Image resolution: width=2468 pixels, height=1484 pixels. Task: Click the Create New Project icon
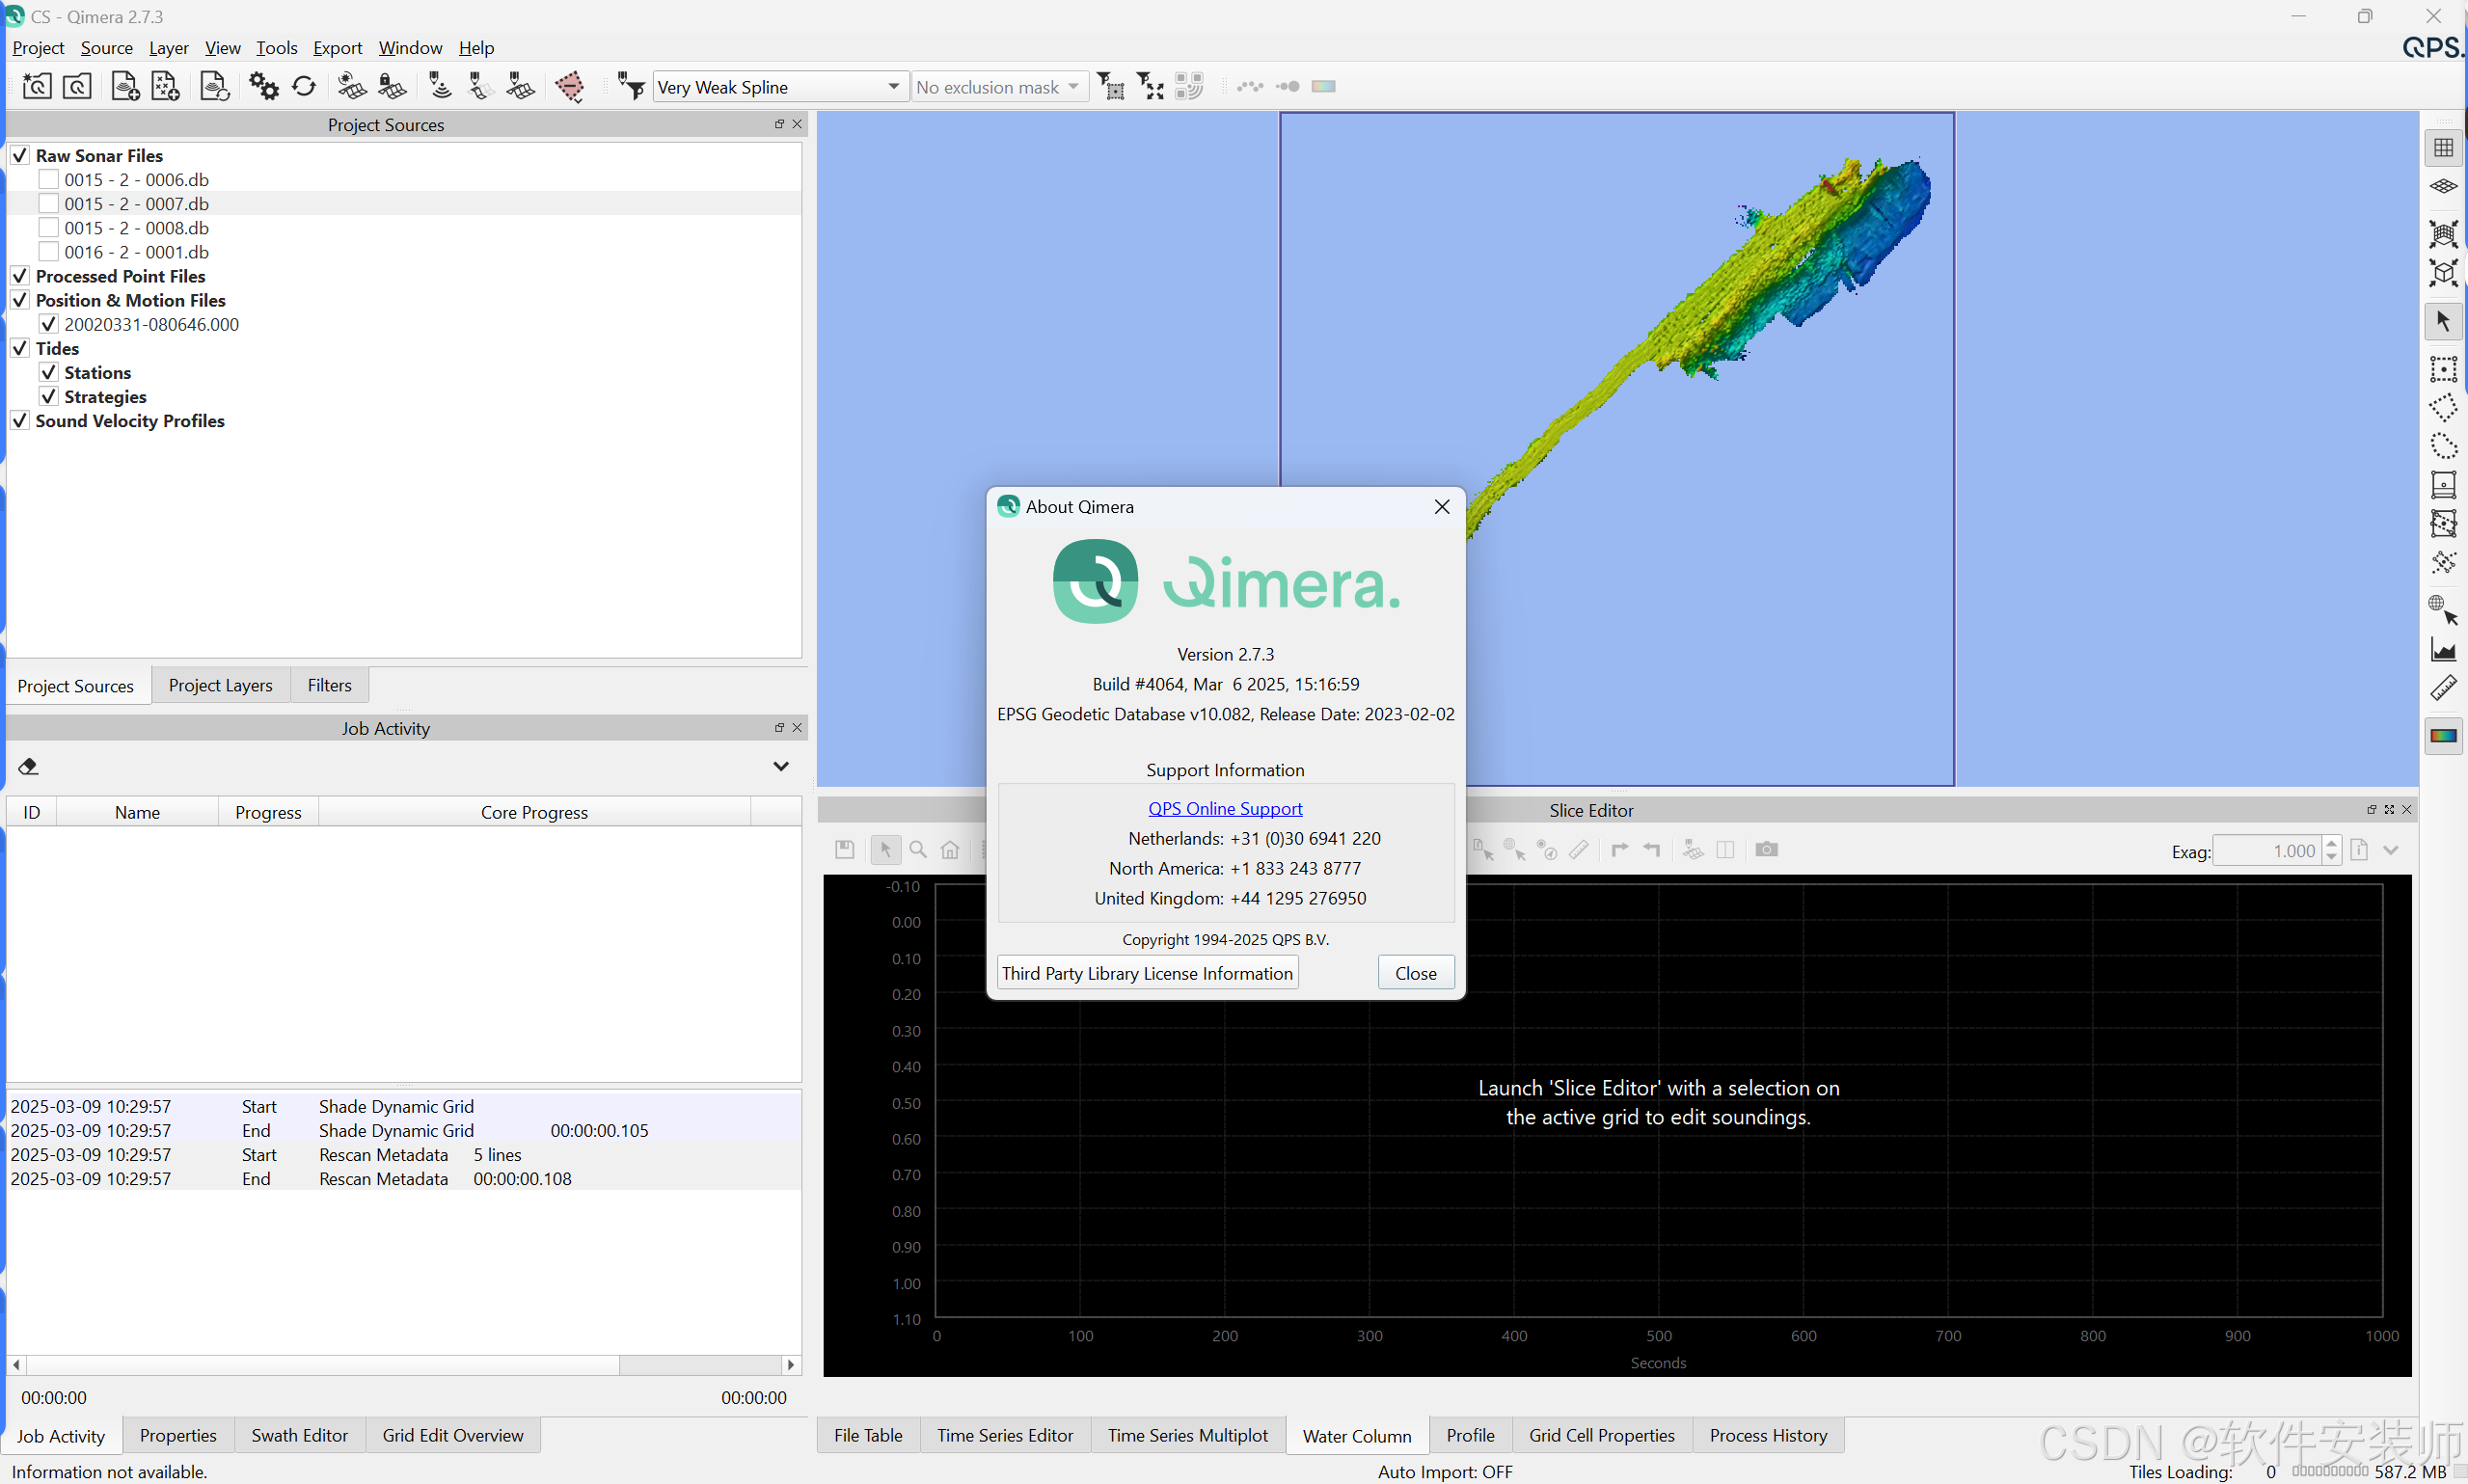pos(37,87)
